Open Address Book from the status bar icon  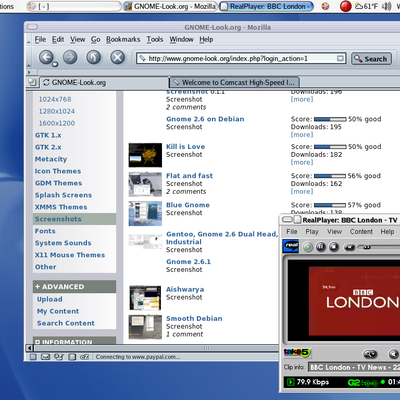[x=72, y=357]
